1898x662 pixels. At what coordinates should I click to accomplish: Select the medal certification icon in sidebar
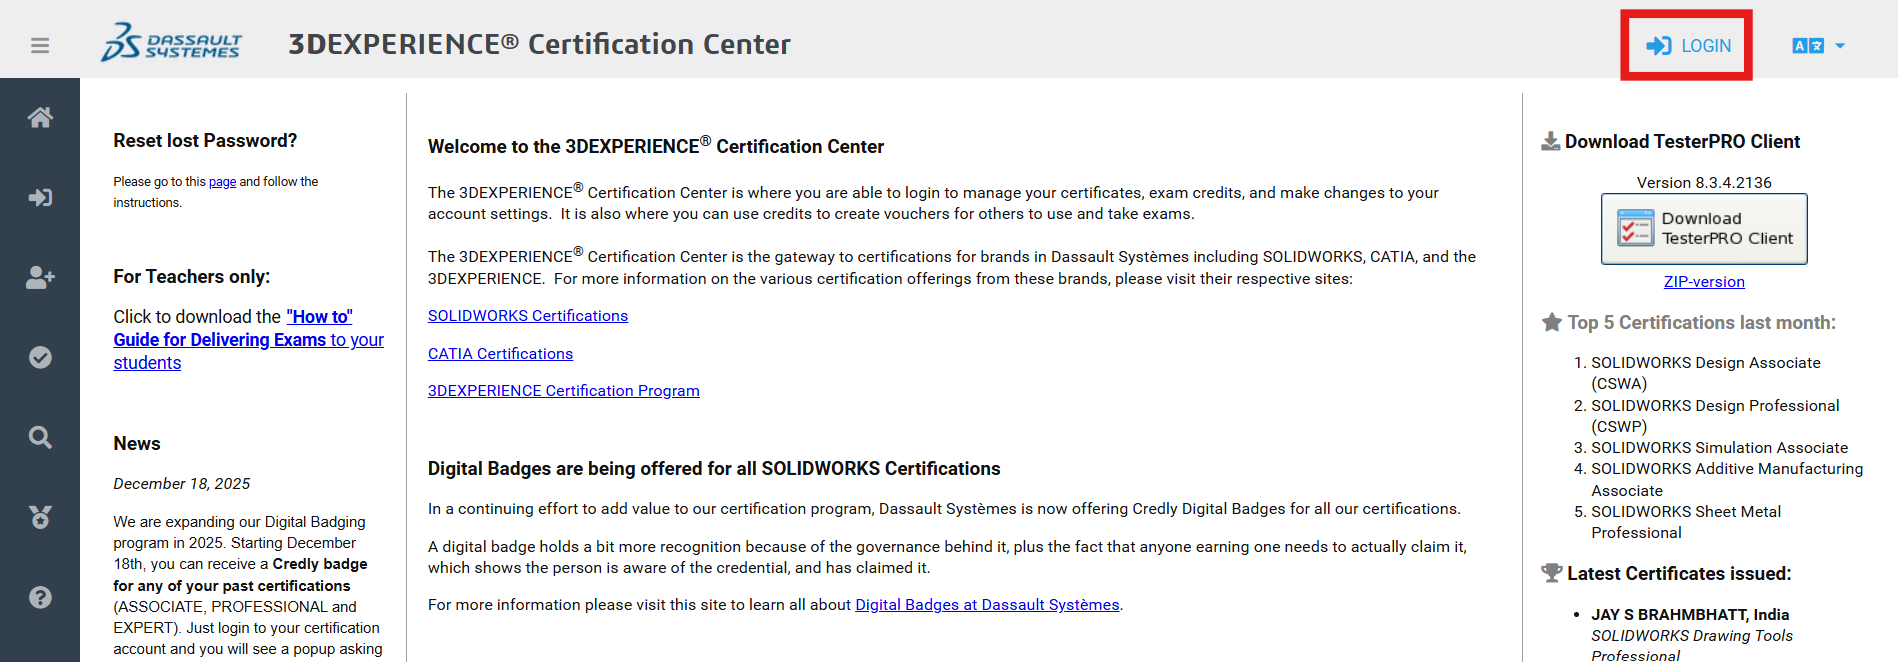[40, 517]
